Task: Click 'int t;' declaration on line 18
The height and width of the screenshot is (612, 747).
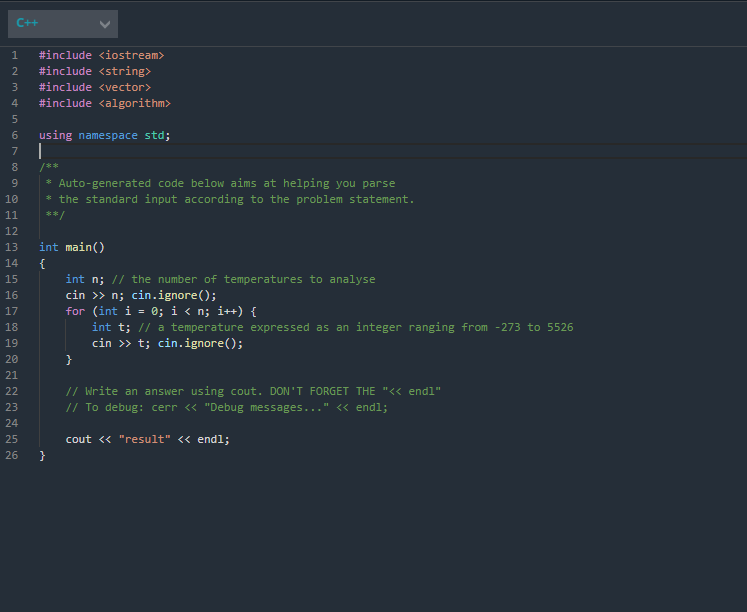Action: 111,327
